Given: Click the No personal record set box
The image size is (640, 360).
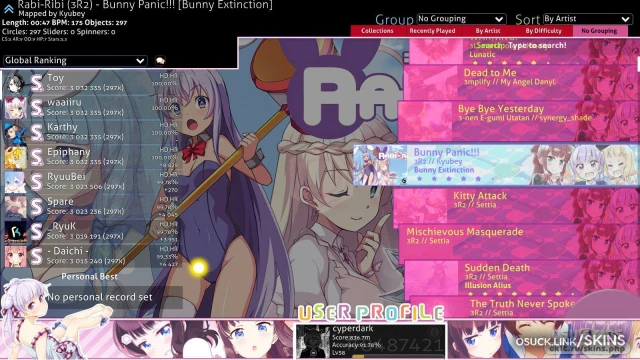Looking at the screenshot, I should coord(100,297).
